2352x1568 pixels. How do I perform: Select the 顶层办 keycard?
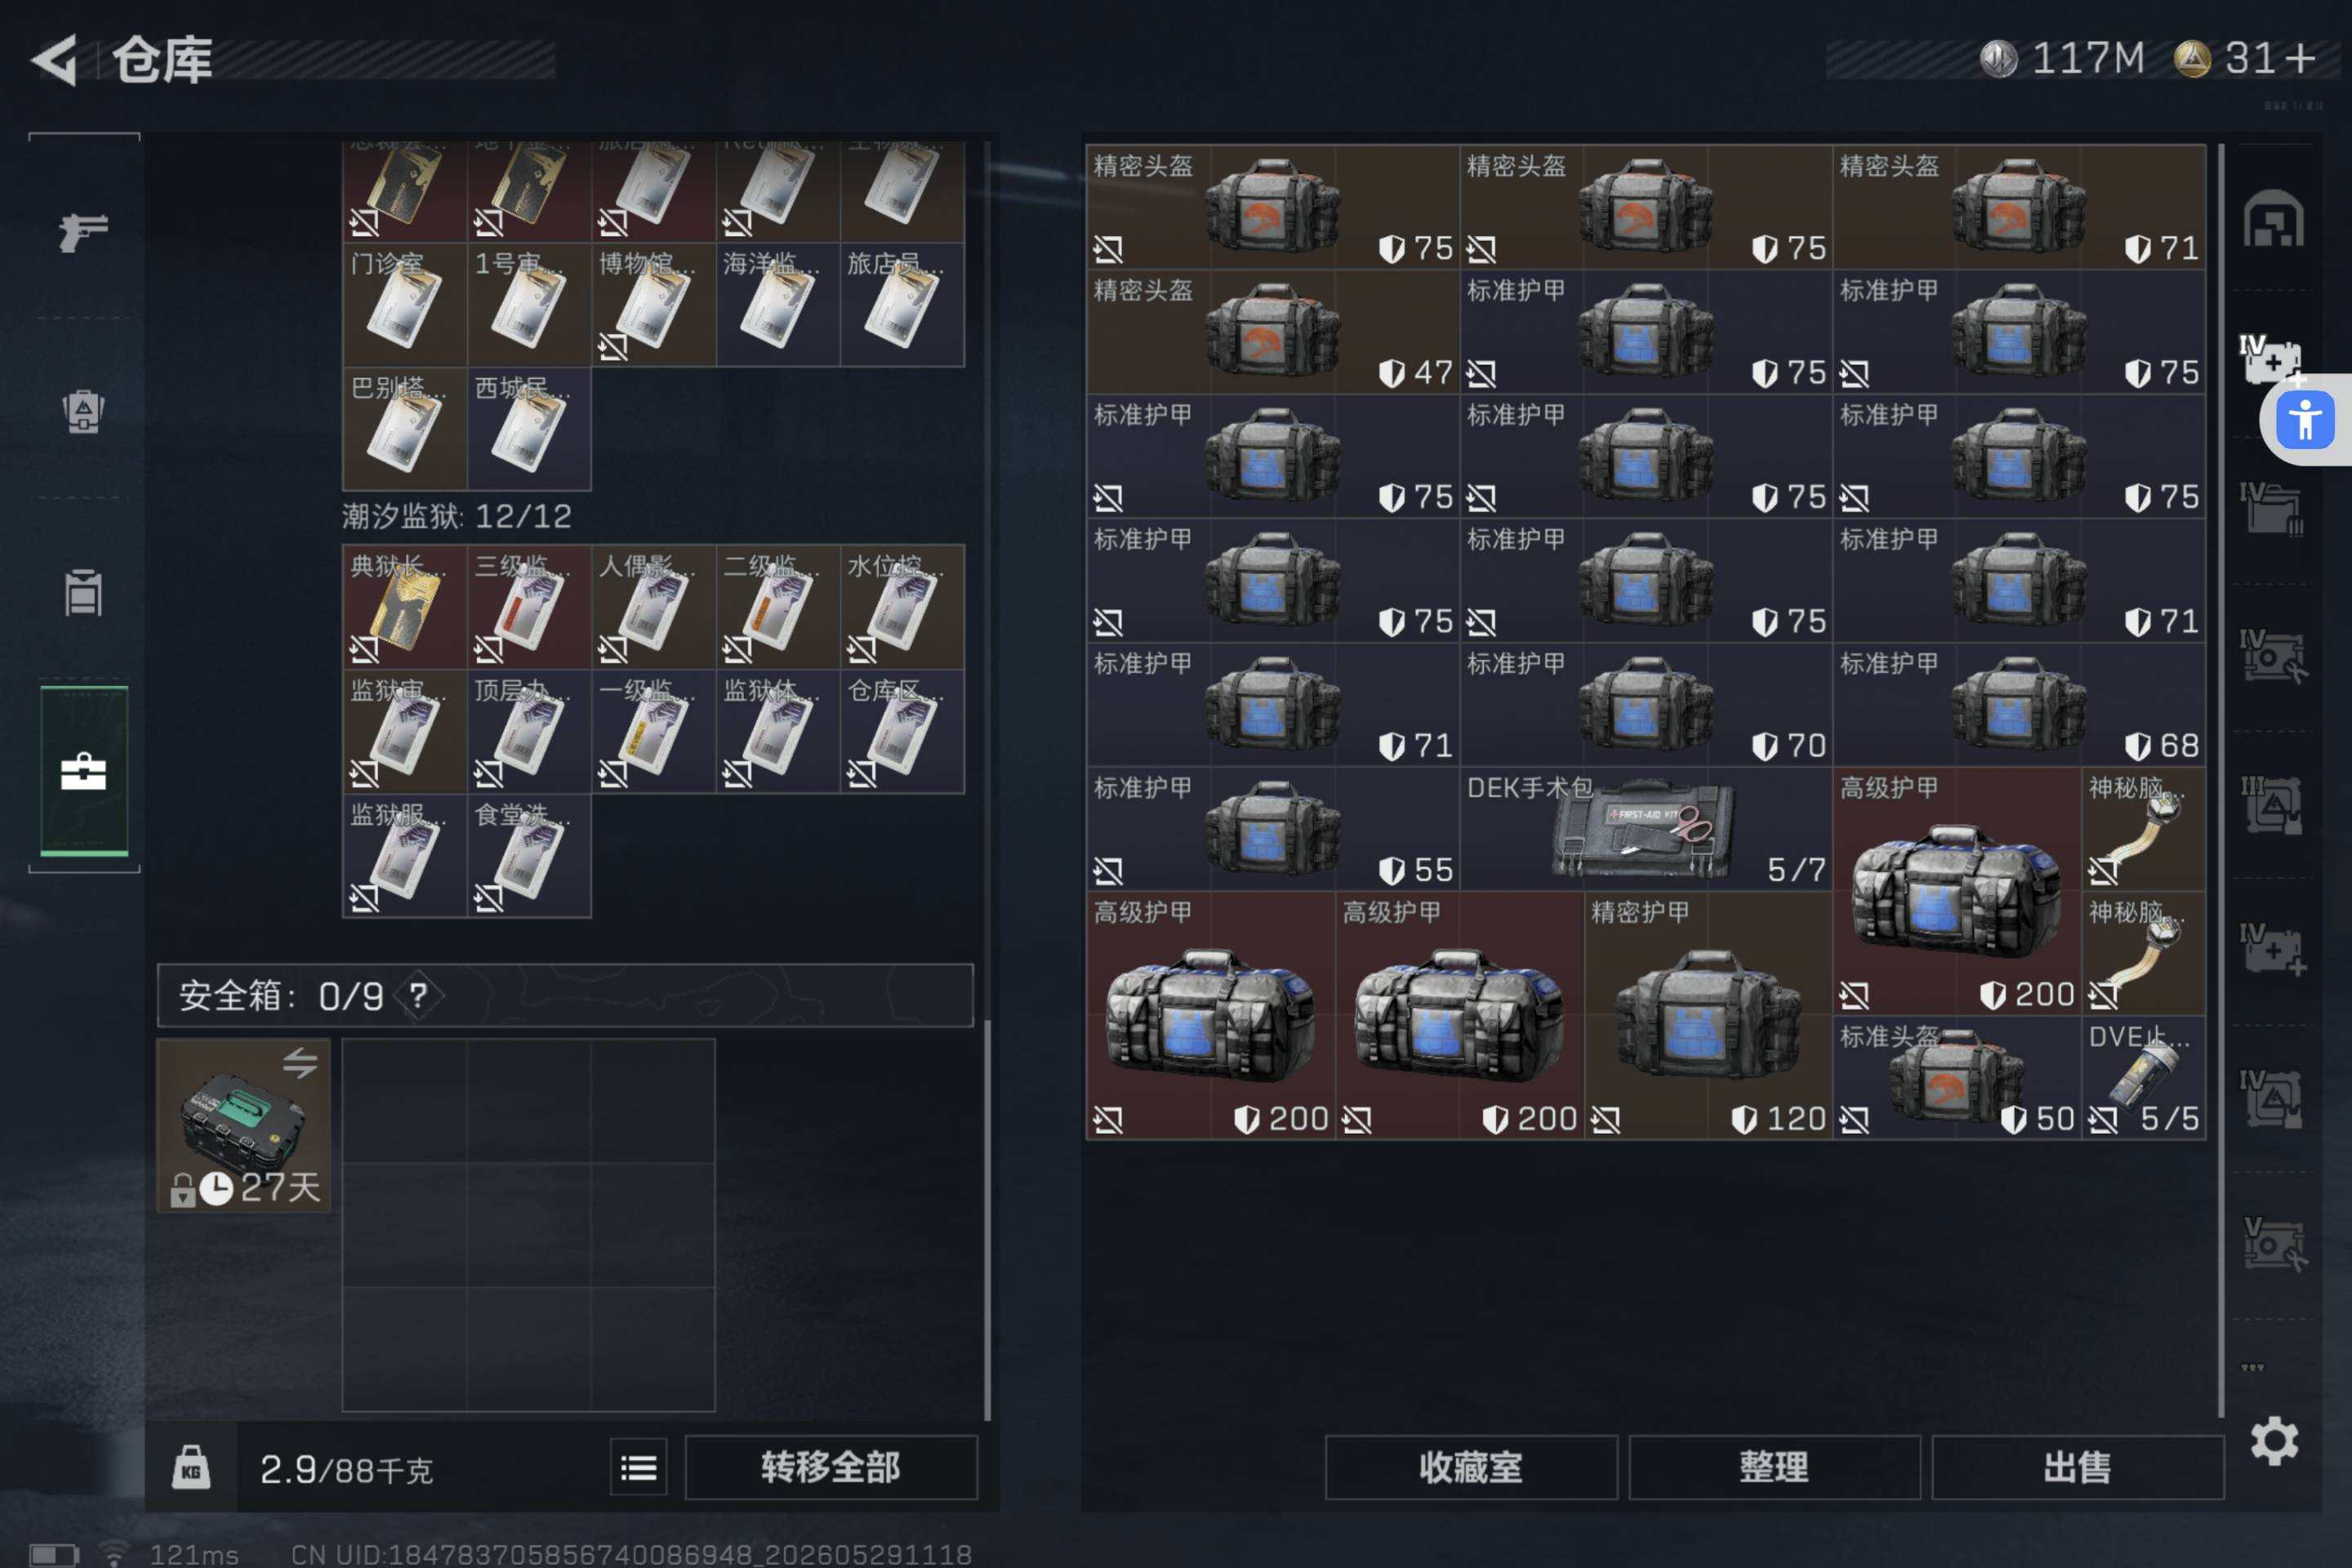529,731
